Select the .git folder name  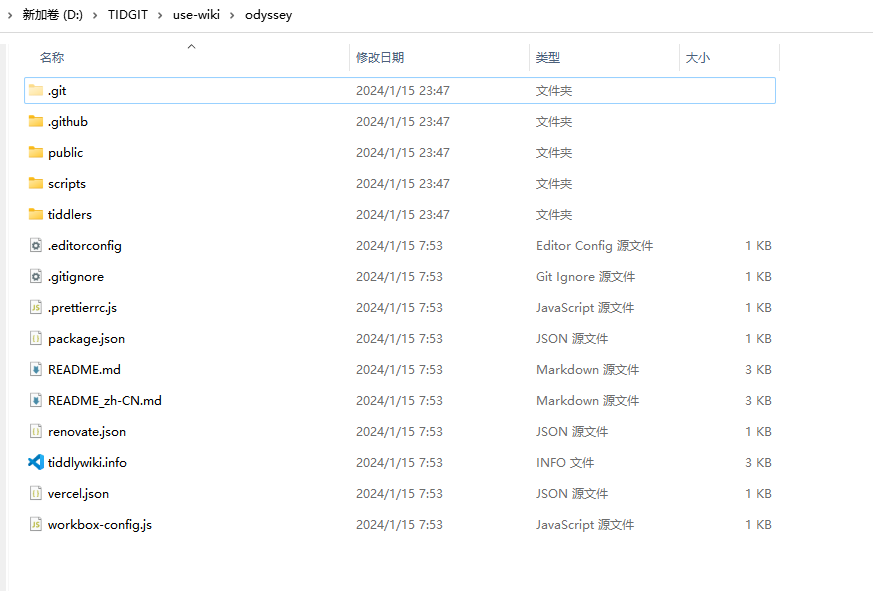point(57,90)
